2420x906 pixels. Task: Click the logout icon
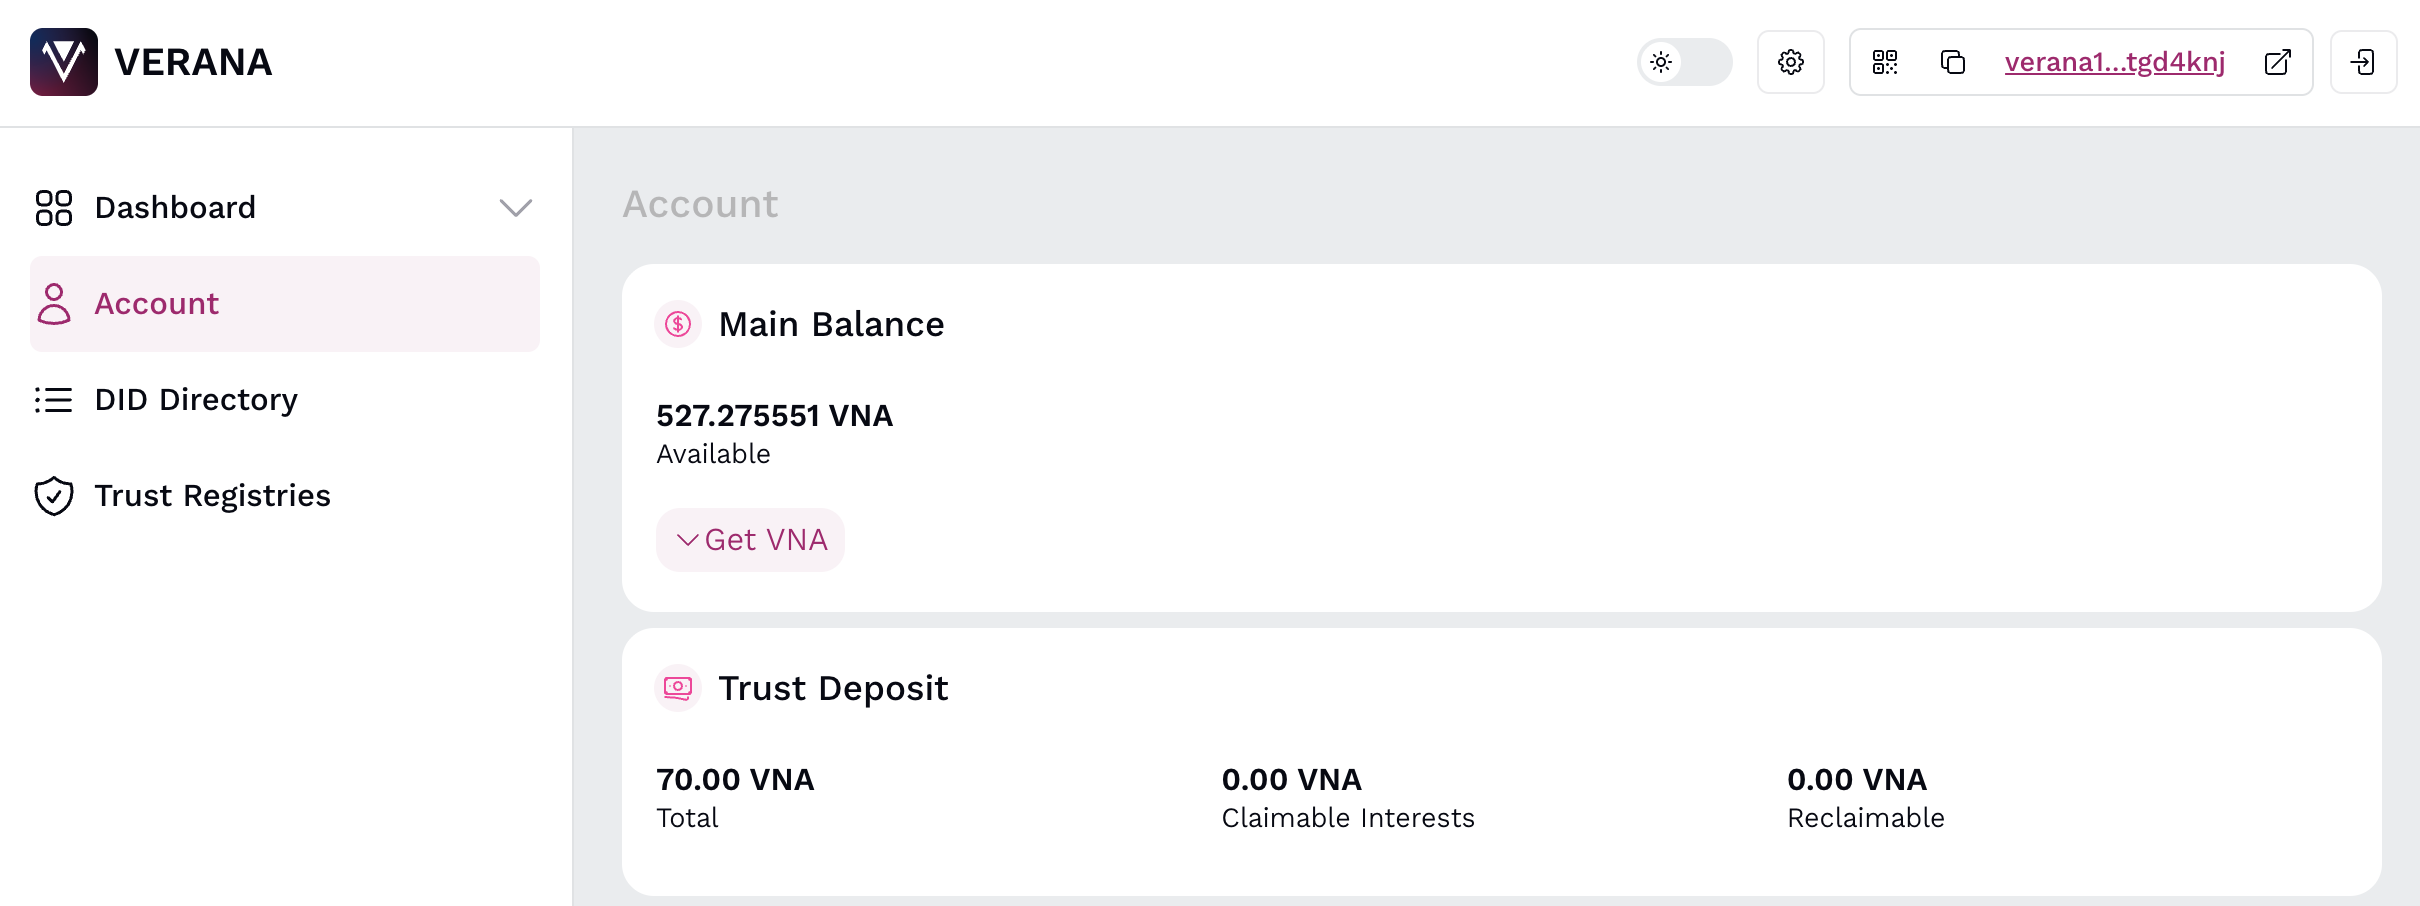2364,61
